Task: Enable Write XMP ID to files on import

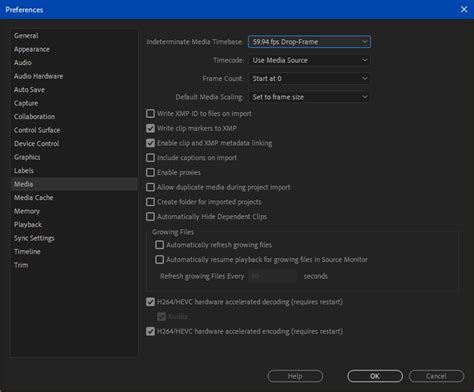Action: point(150,114)
